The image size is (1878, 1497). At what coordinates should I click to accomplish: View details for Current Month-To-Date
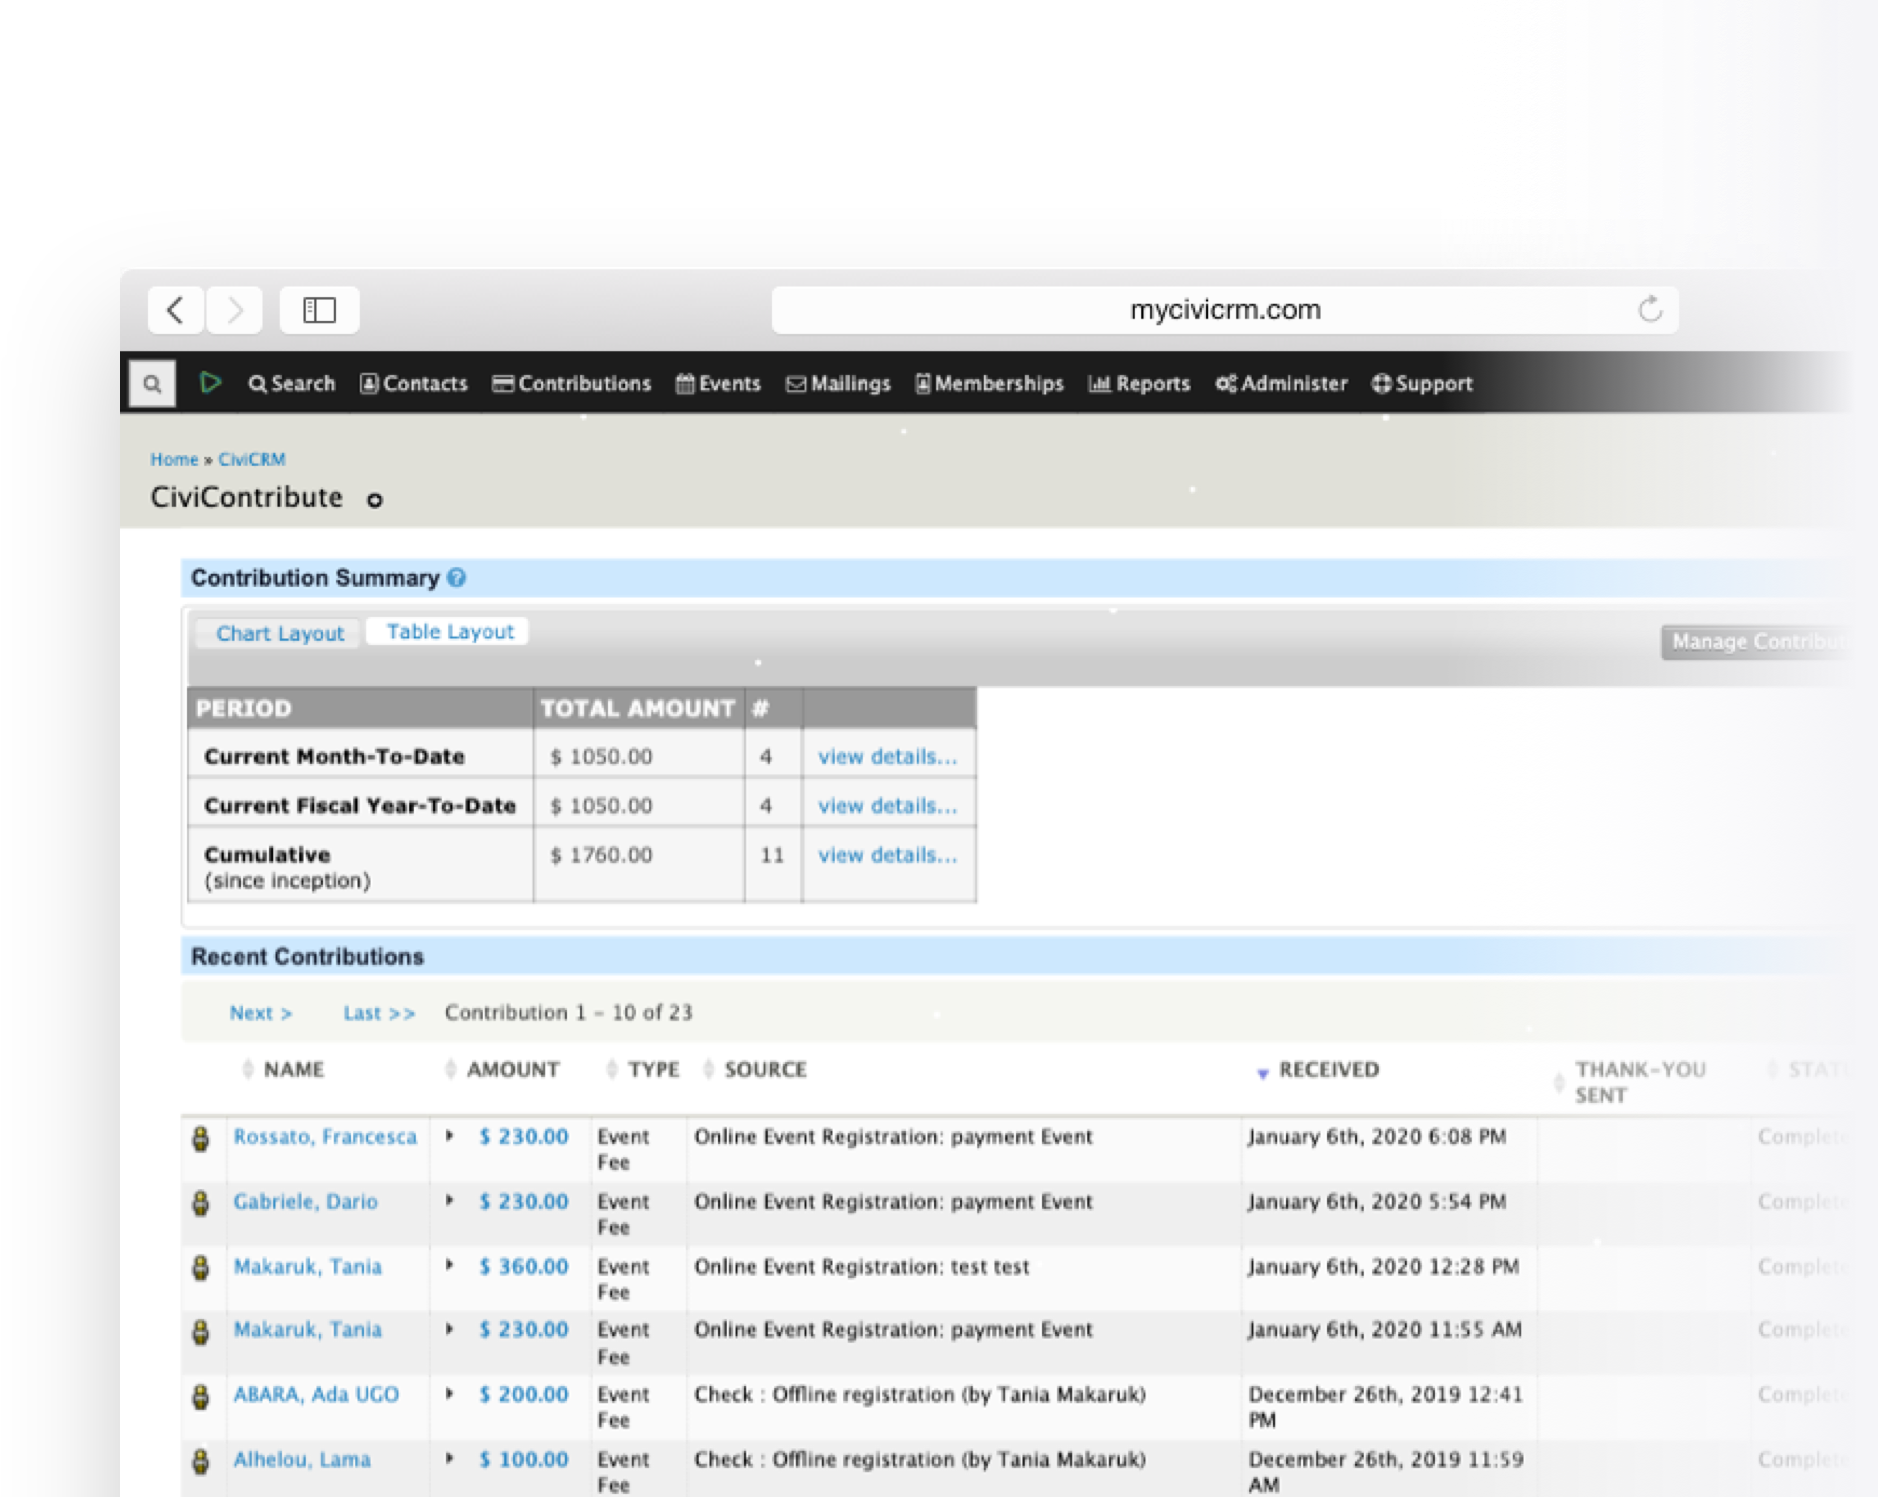pyautogui.click(x=887, y=757)
